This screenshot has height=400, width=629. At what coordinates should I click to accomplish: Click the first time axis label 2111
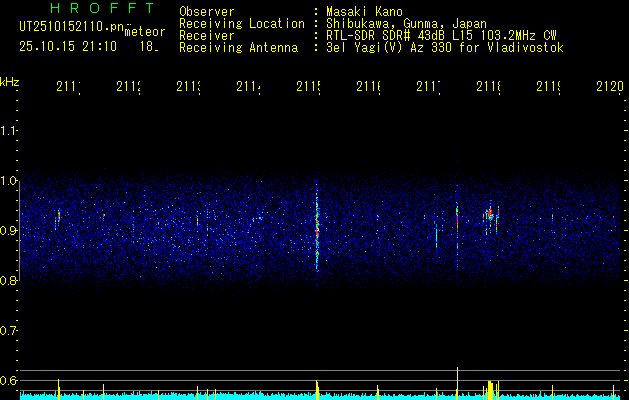[x=68, y=86]
